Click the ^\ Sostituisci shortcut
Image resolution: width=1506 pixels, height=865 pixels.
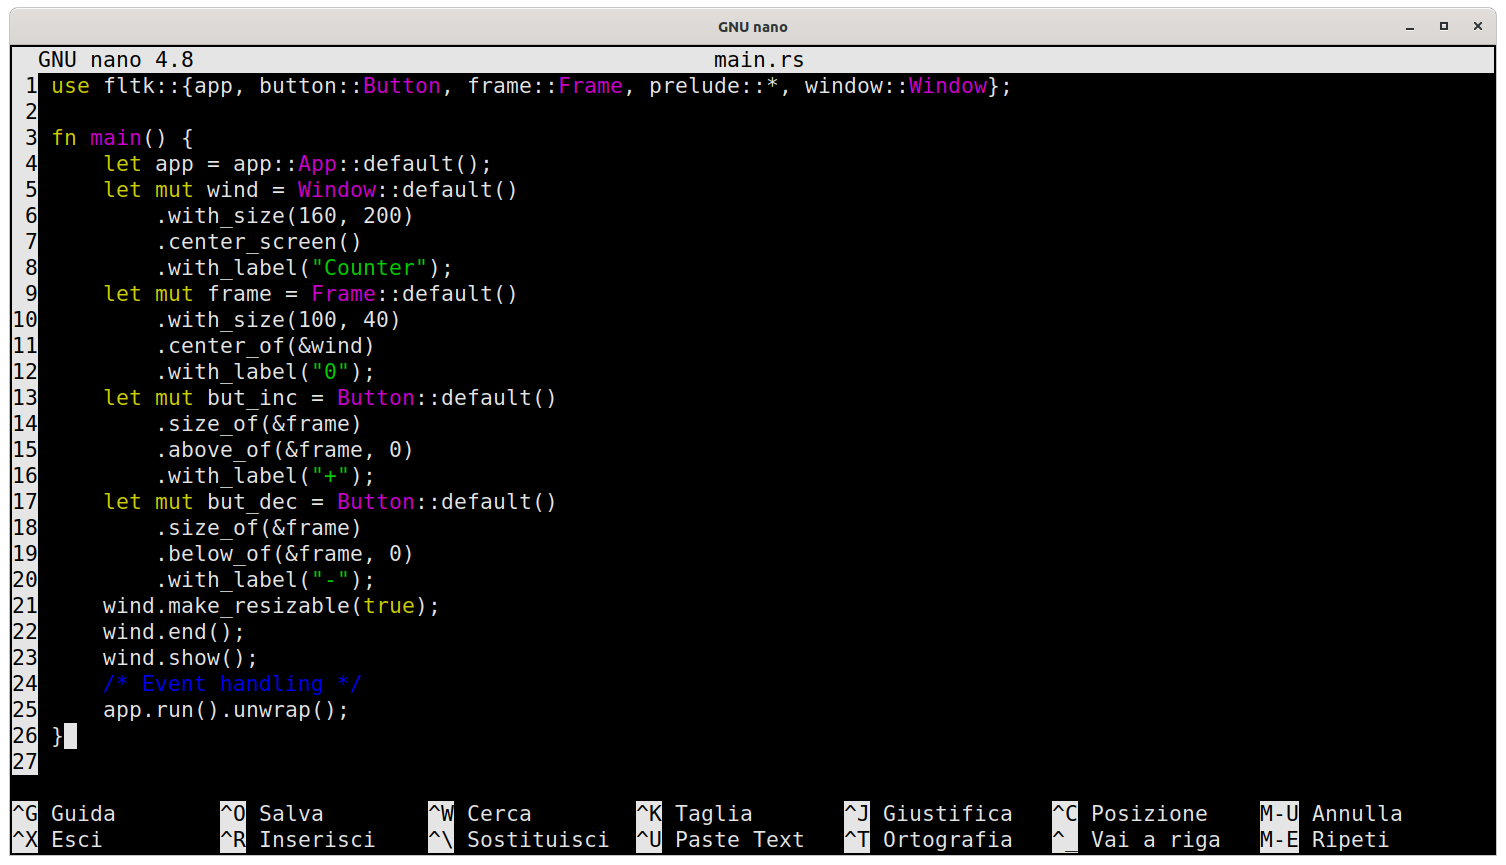click(519, 840)
